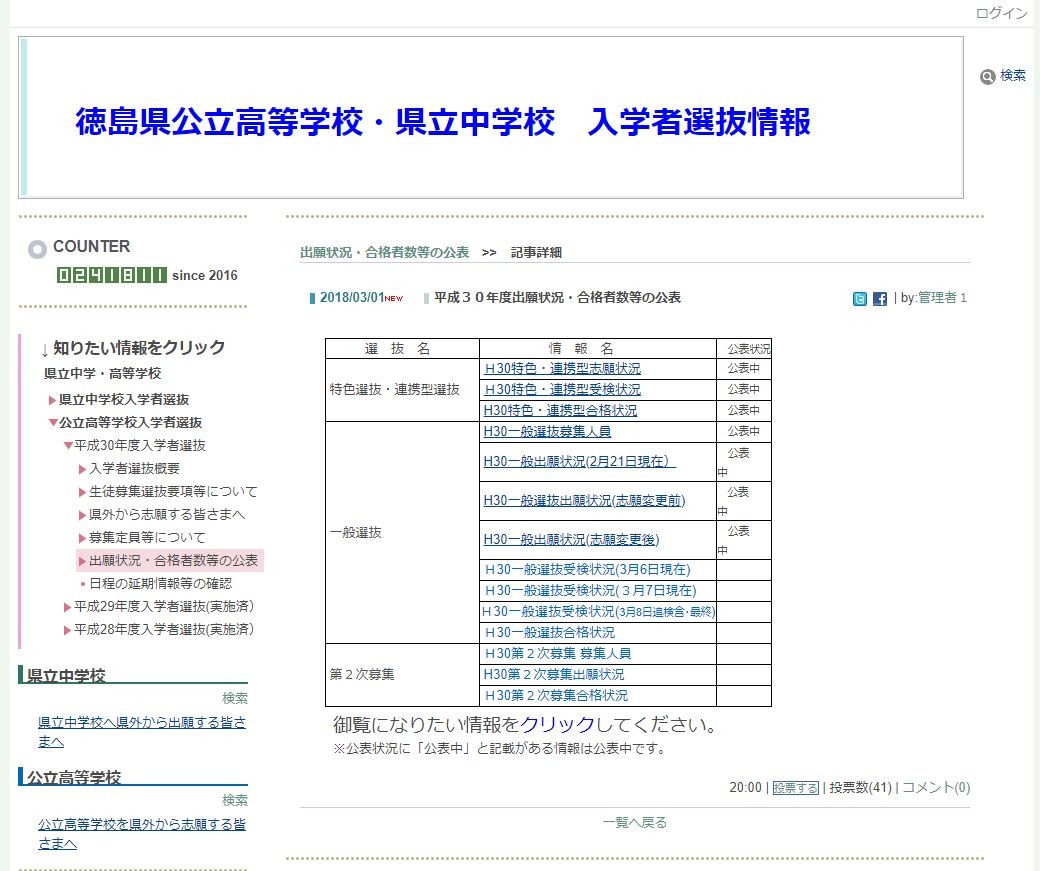Click the 2018/03/01 article date
This screenshot has width=1040, height=871.
[x=352, y=297]
